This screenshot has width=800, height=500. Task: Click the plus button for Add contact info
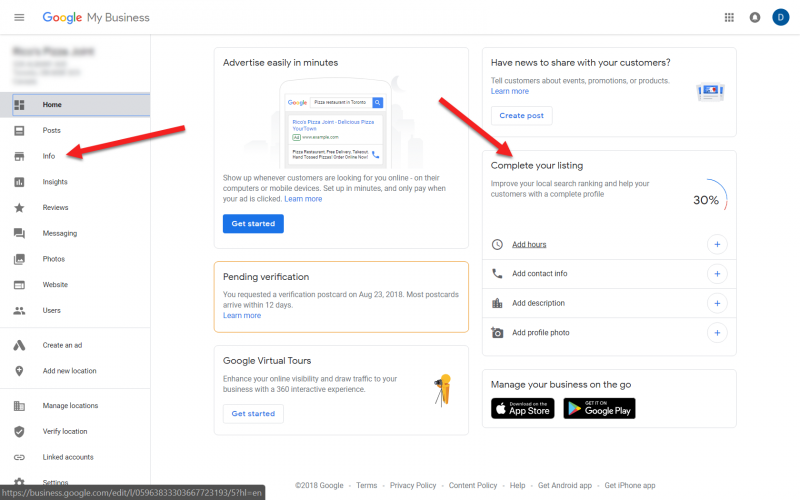pos(717,274)
